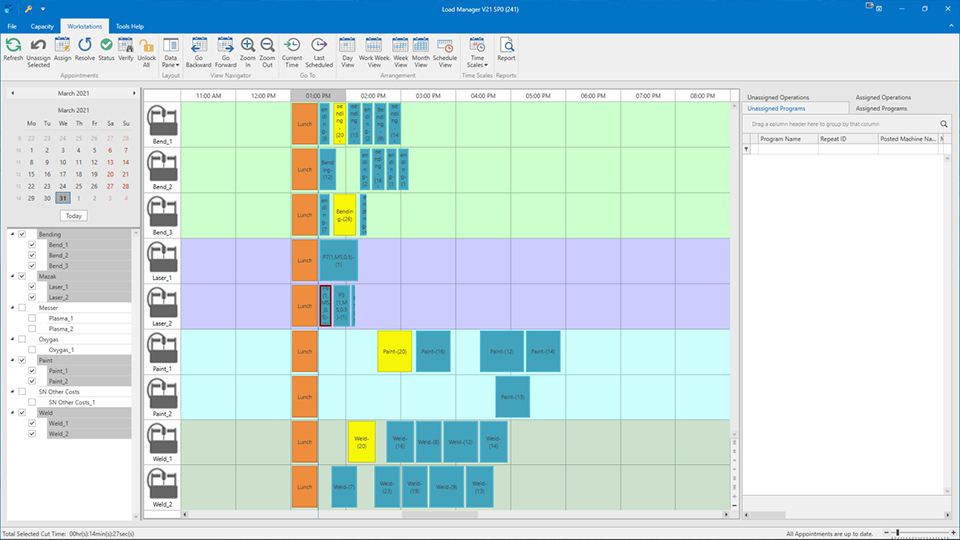Open the Tools Help tab
Screen dimensions: 960x540
tap(130, 26)
